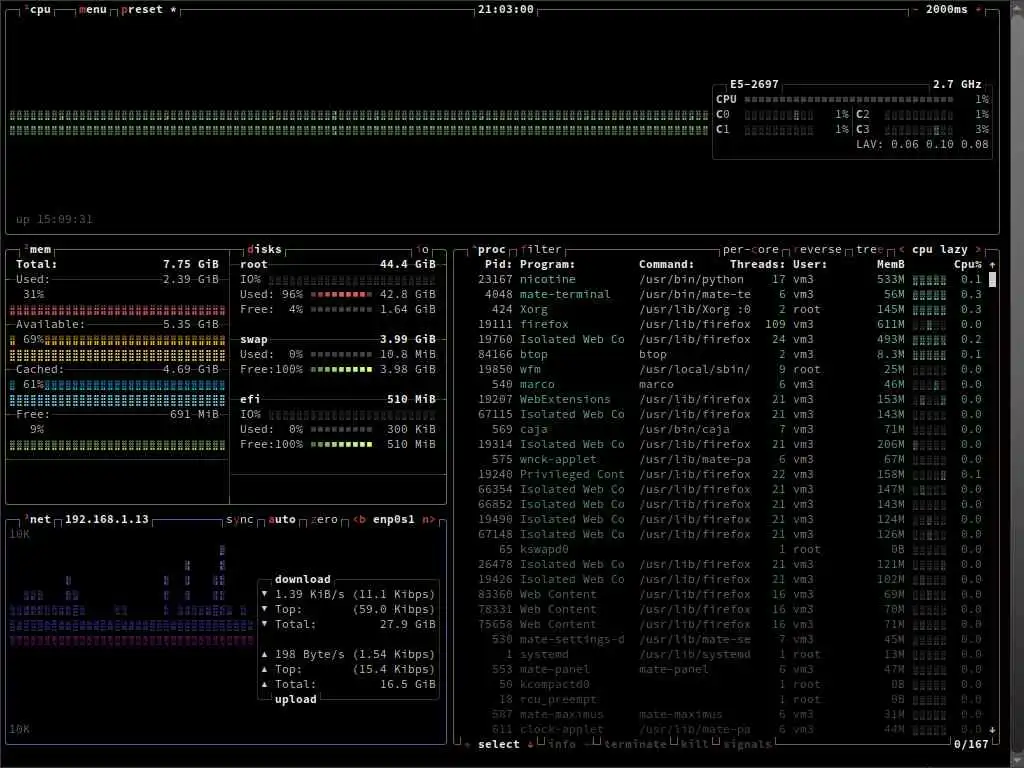Open the btop menu
This screenshot has width=1024, height=768.
(x=92, y=10)
